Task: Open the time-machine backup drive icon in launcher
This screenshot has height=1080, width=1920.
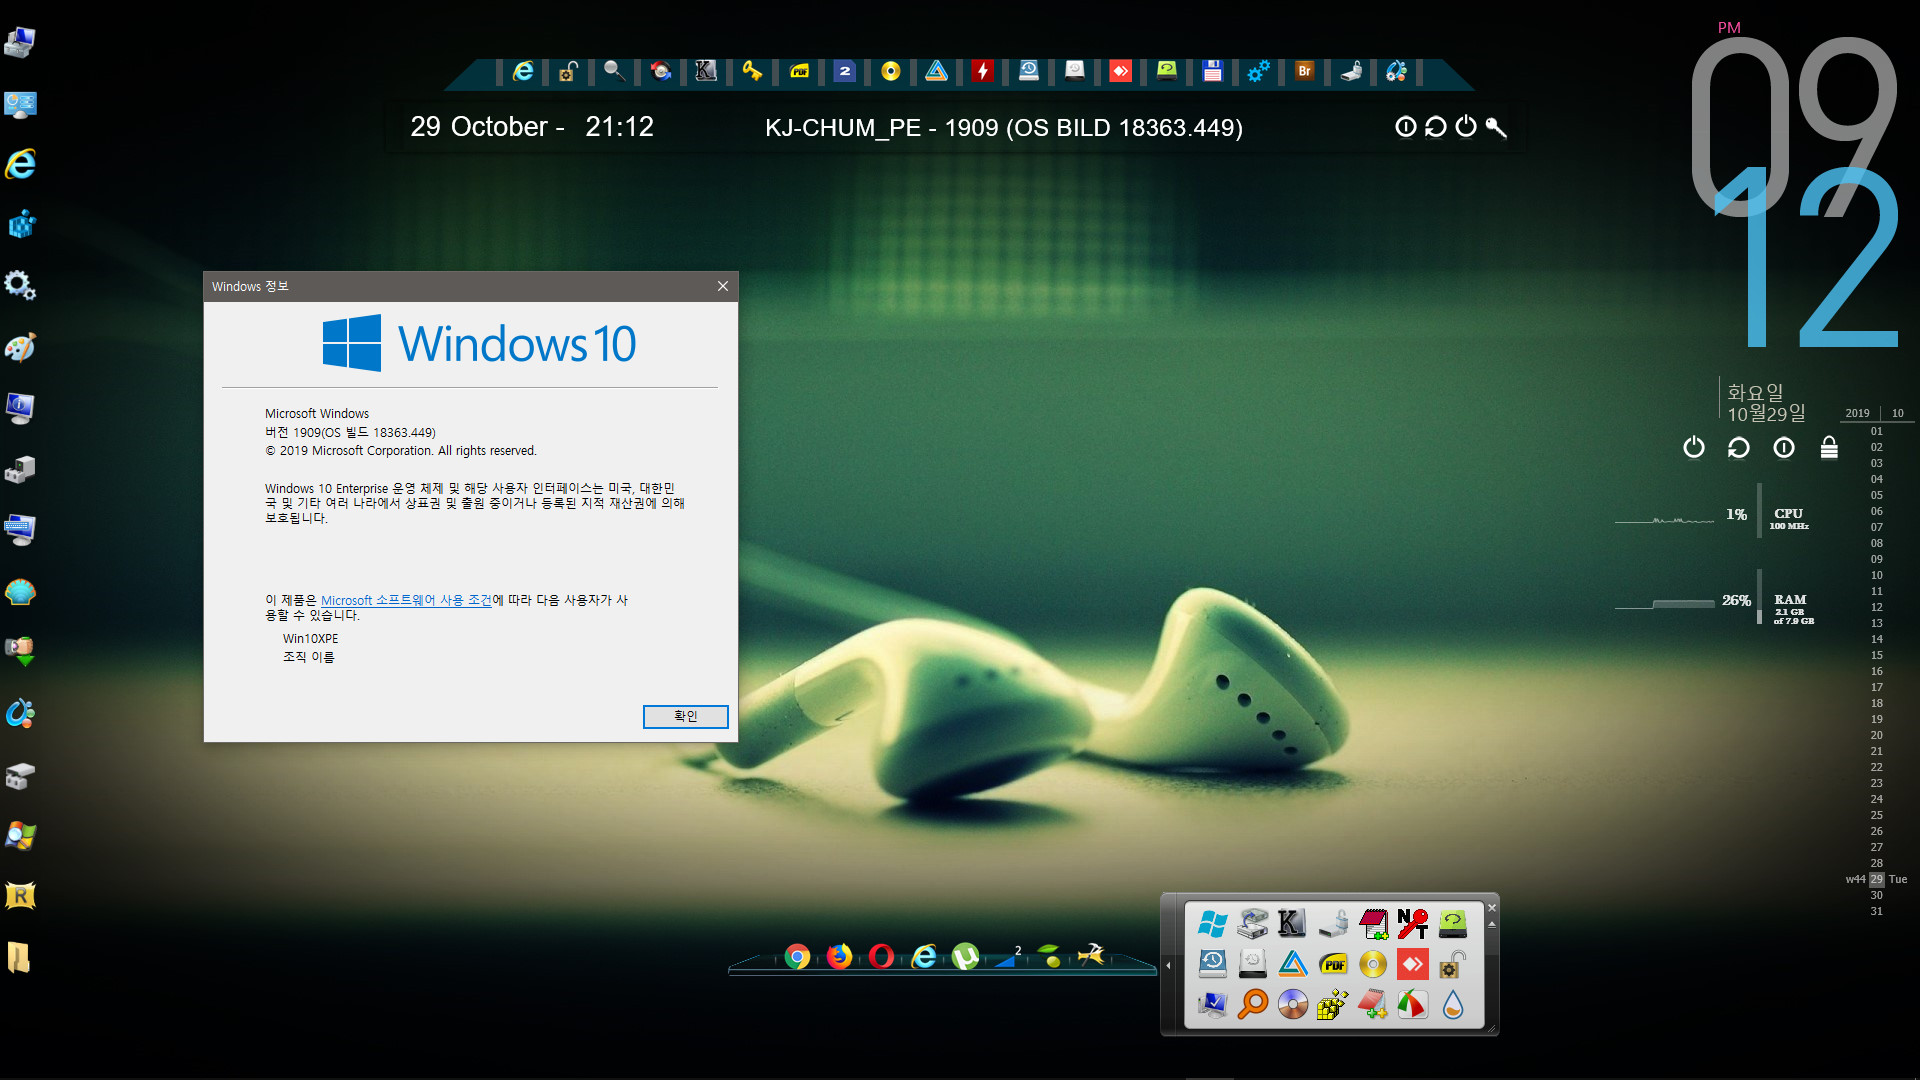Action: click(1212, 964)
